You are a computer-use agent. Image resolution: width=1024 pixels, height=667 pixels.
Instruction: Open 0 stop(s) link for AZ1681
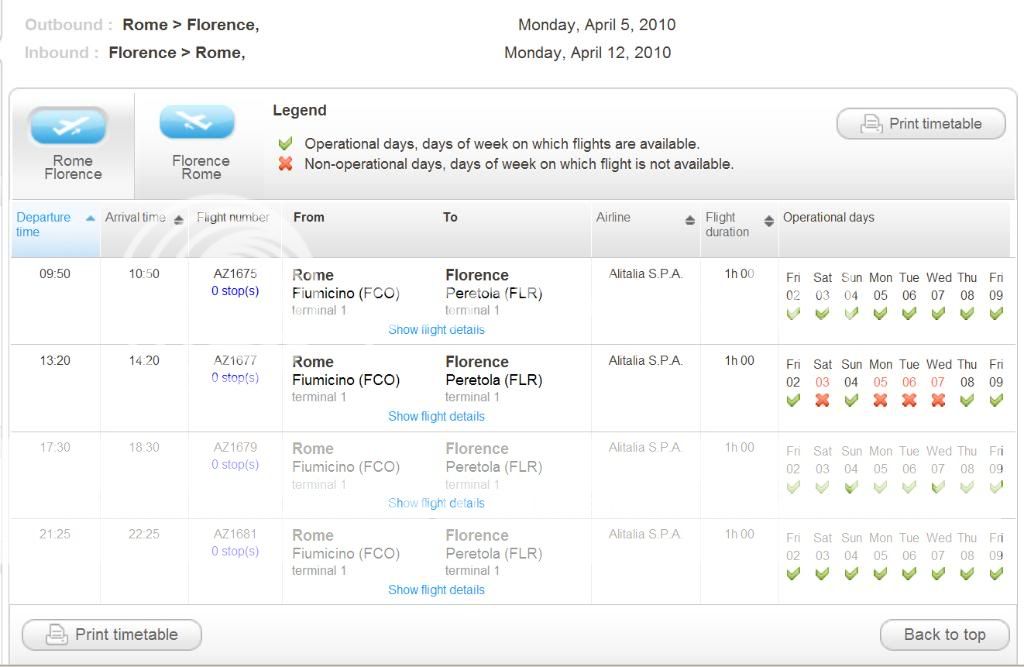pos(235,552)
